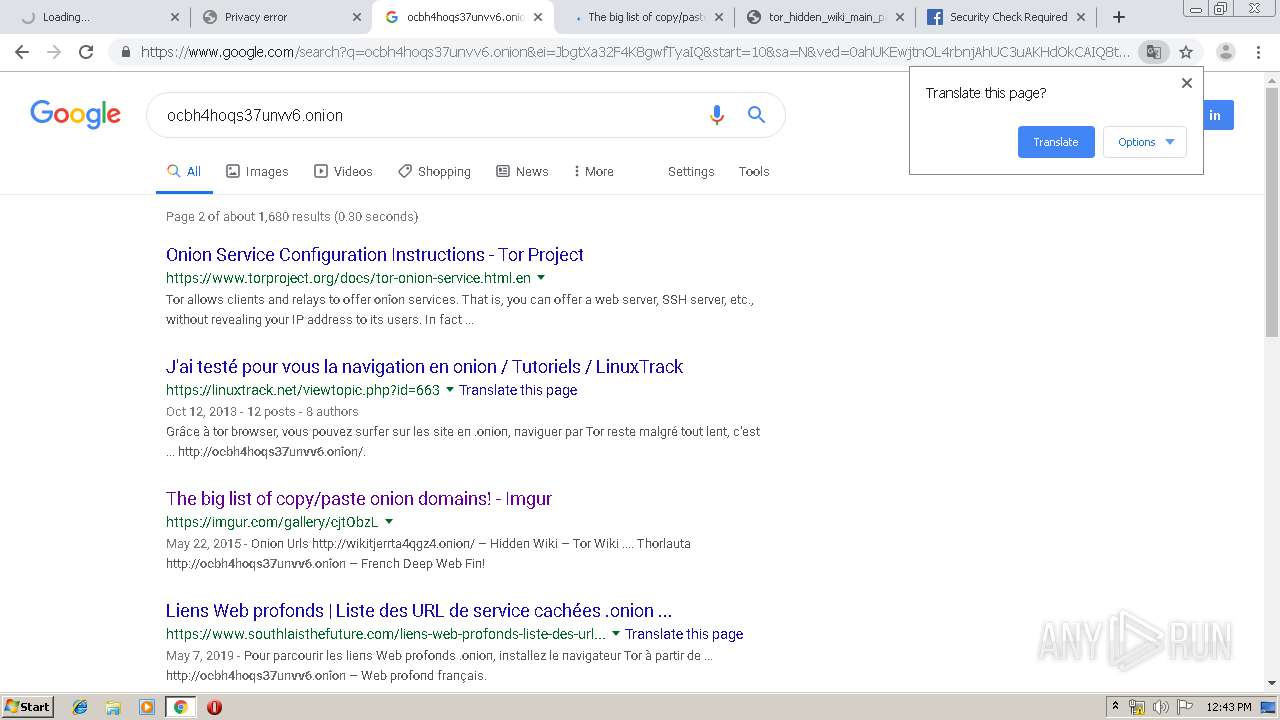The width and height of the screenshot is (1280, 720).
Task: Click the network icon in system tray
Action: 1137,707
